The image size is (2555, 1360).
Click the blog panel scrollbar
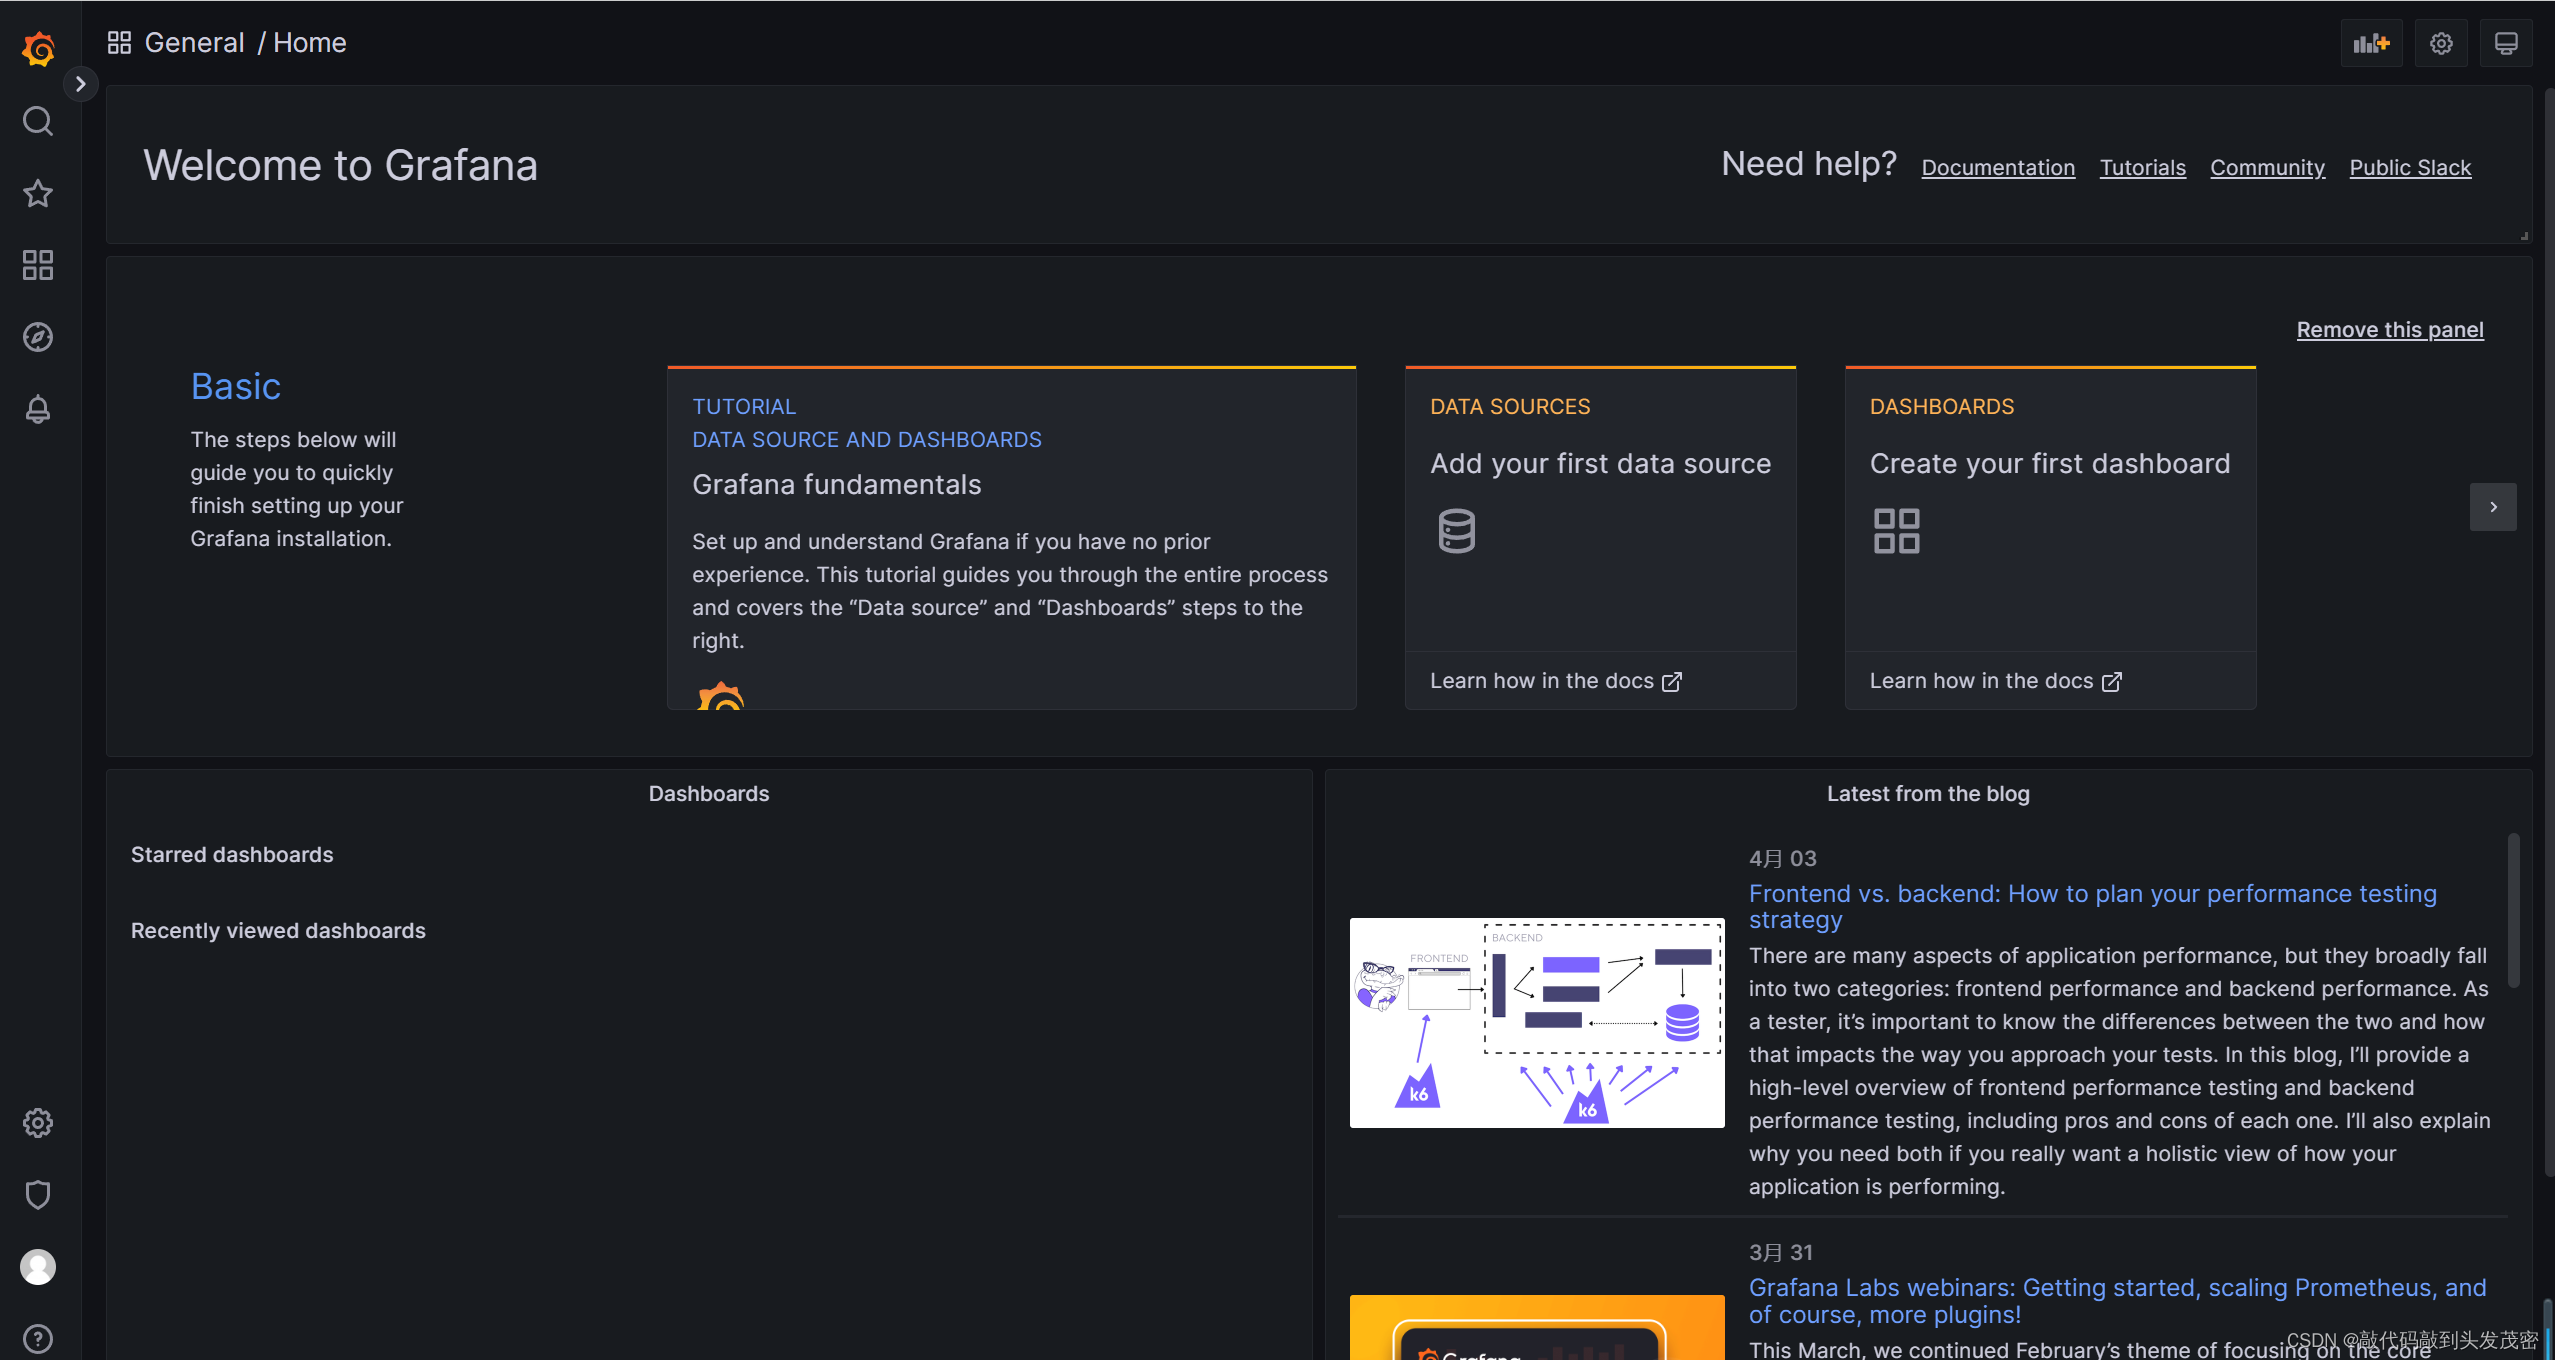[x=2513, y=910]
